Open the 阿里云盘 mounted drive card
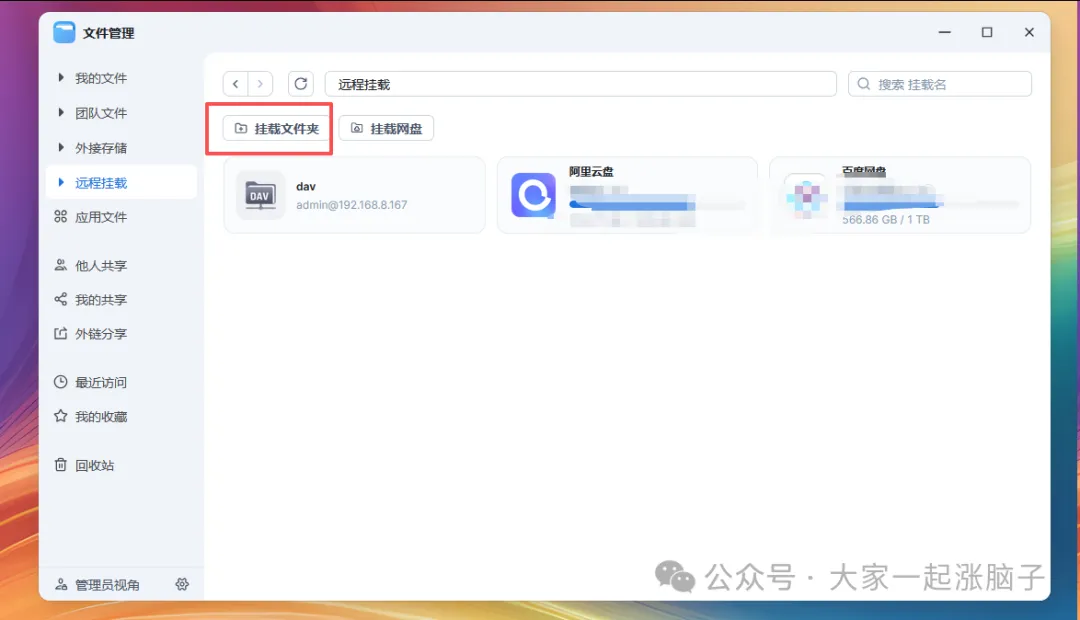Viewport: 1080px width, 620px height. [x=628, y=195]
